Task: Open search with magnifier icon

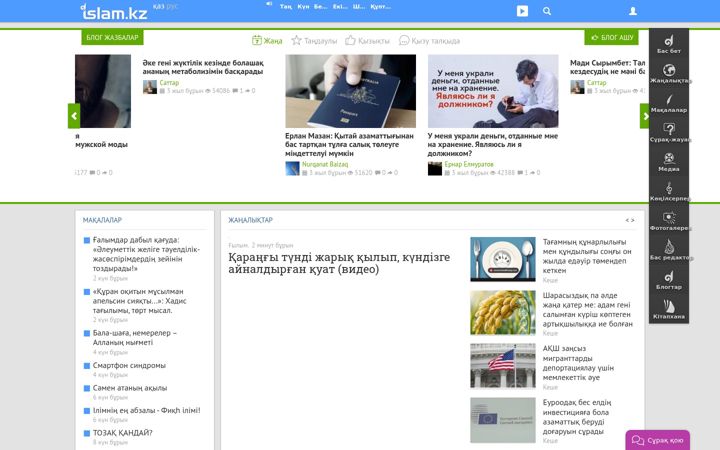Action: coord(546,11)
